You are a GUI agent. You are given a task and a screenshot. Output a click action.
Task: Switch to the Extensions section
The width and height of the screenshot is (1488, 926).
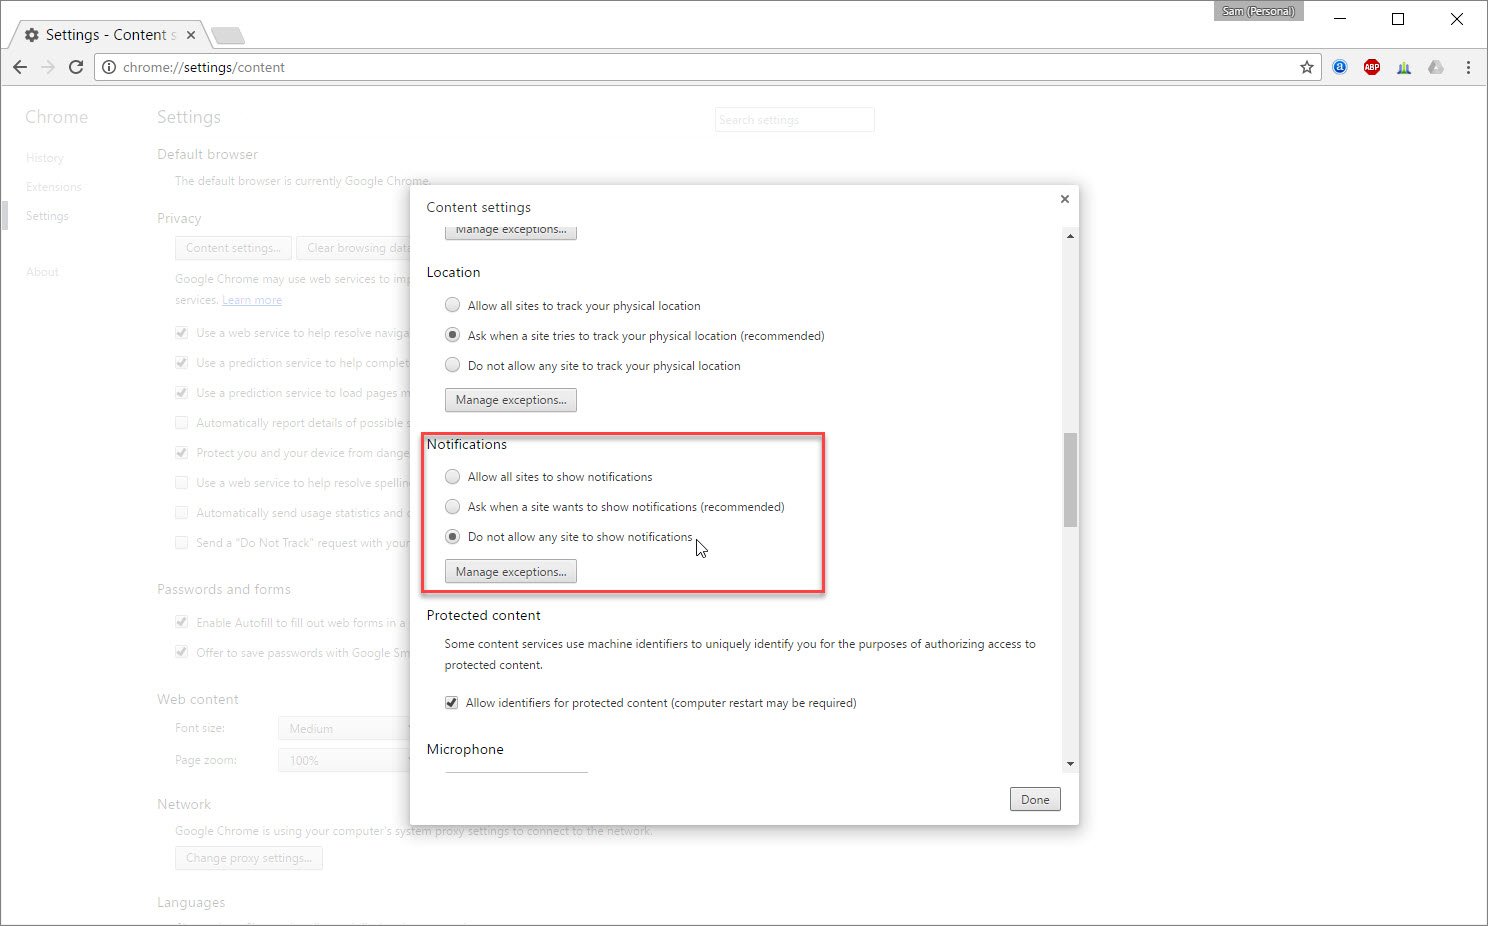point(53,186)
